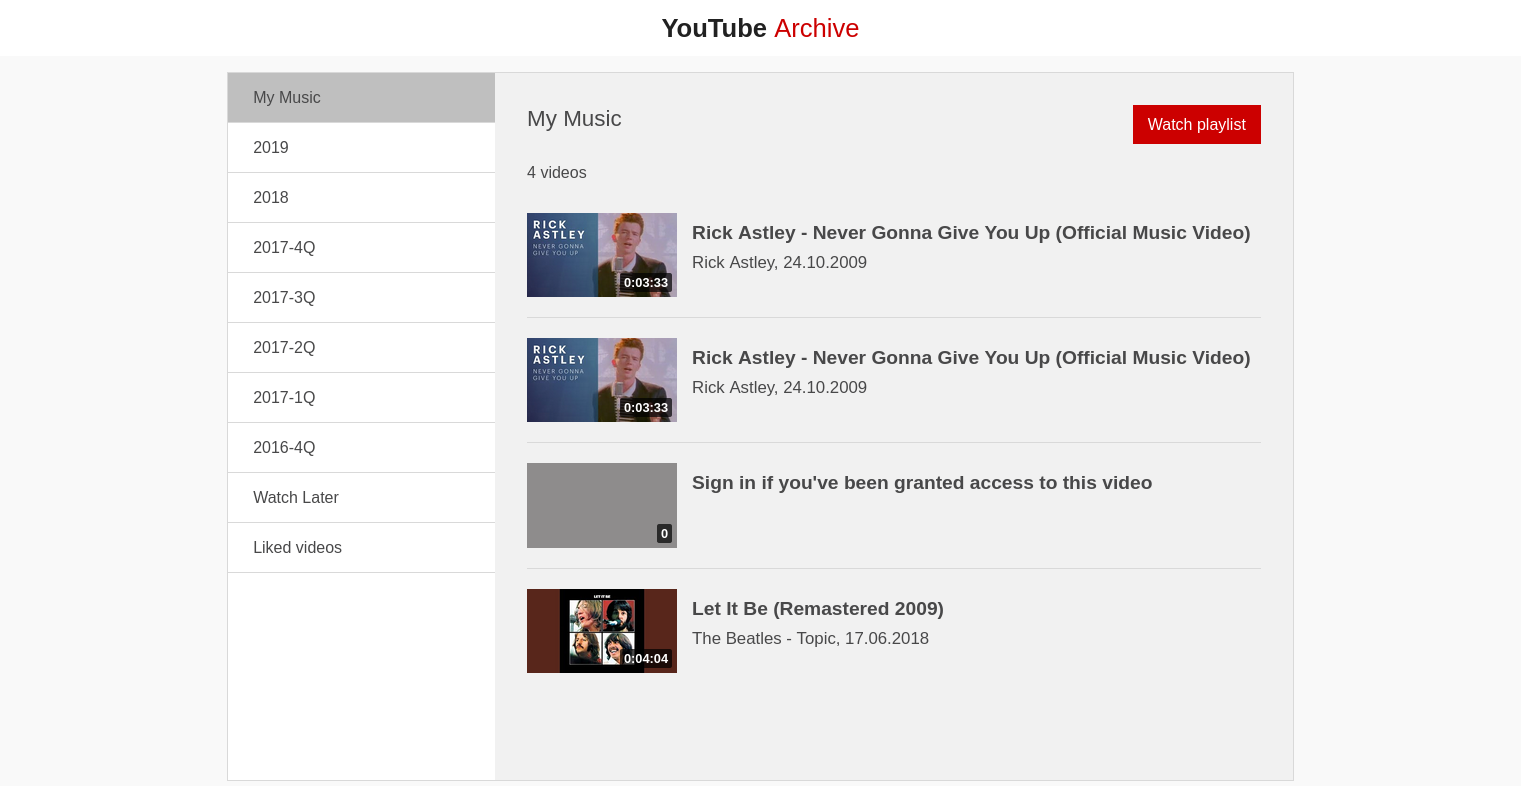Open the 2017-3Q playlist
This screenshot has width=1521, height=786.
pos(361,298)
